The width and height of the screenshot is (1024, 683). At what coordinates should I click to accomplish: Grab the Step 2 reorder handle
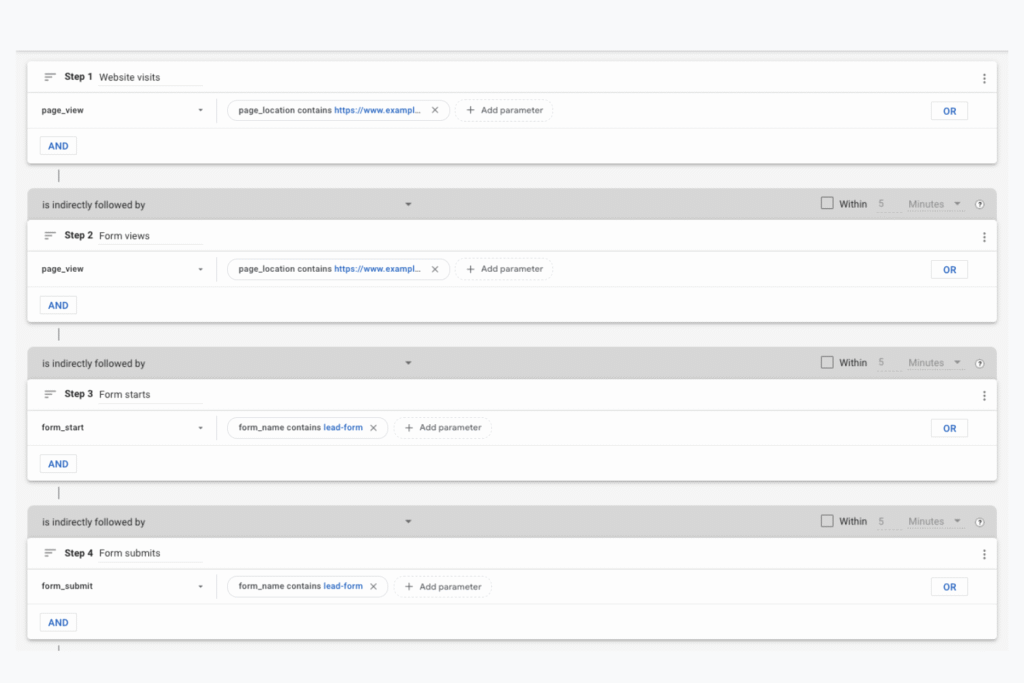[50, 236]
